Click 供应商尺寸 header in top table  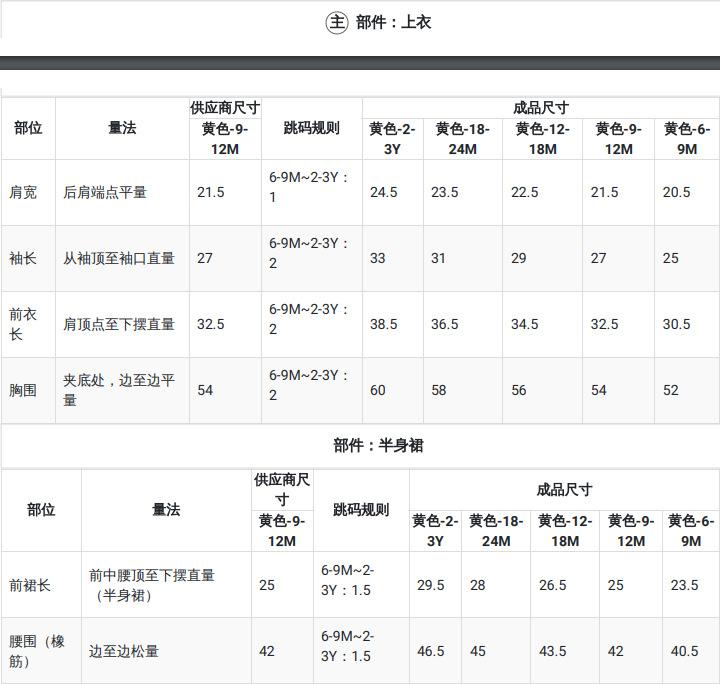pos(225,108)
